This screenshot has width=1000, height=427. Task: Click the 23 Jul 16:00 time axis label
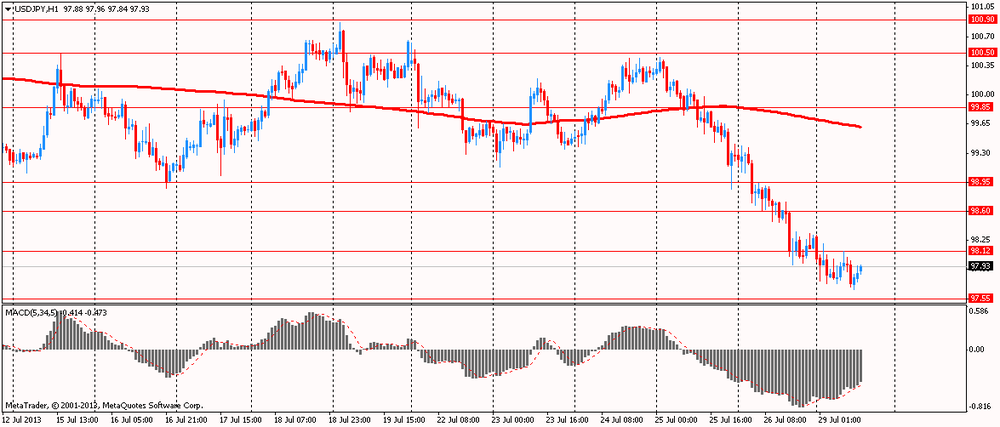pyautogui.click(x=569, y=421)
